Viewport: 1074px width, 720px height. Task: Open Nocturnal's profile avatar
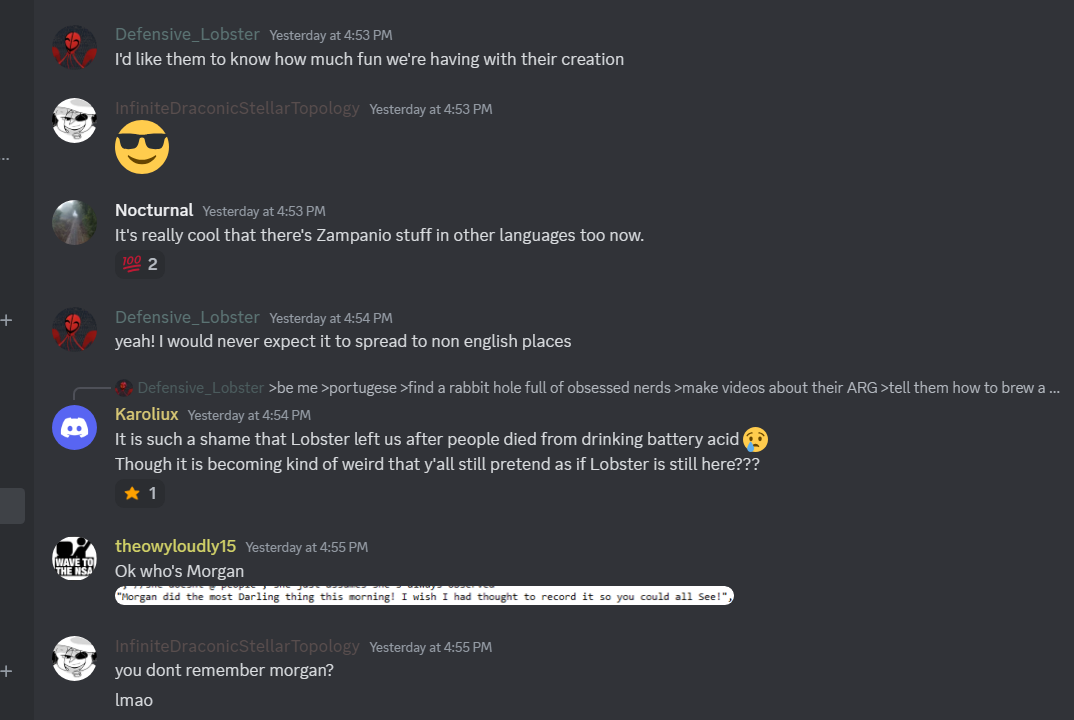(x=74, y=223)
